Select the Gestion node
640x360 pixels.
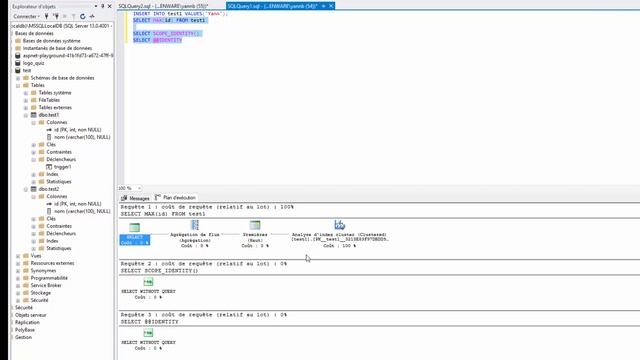(x=23, y=337)
